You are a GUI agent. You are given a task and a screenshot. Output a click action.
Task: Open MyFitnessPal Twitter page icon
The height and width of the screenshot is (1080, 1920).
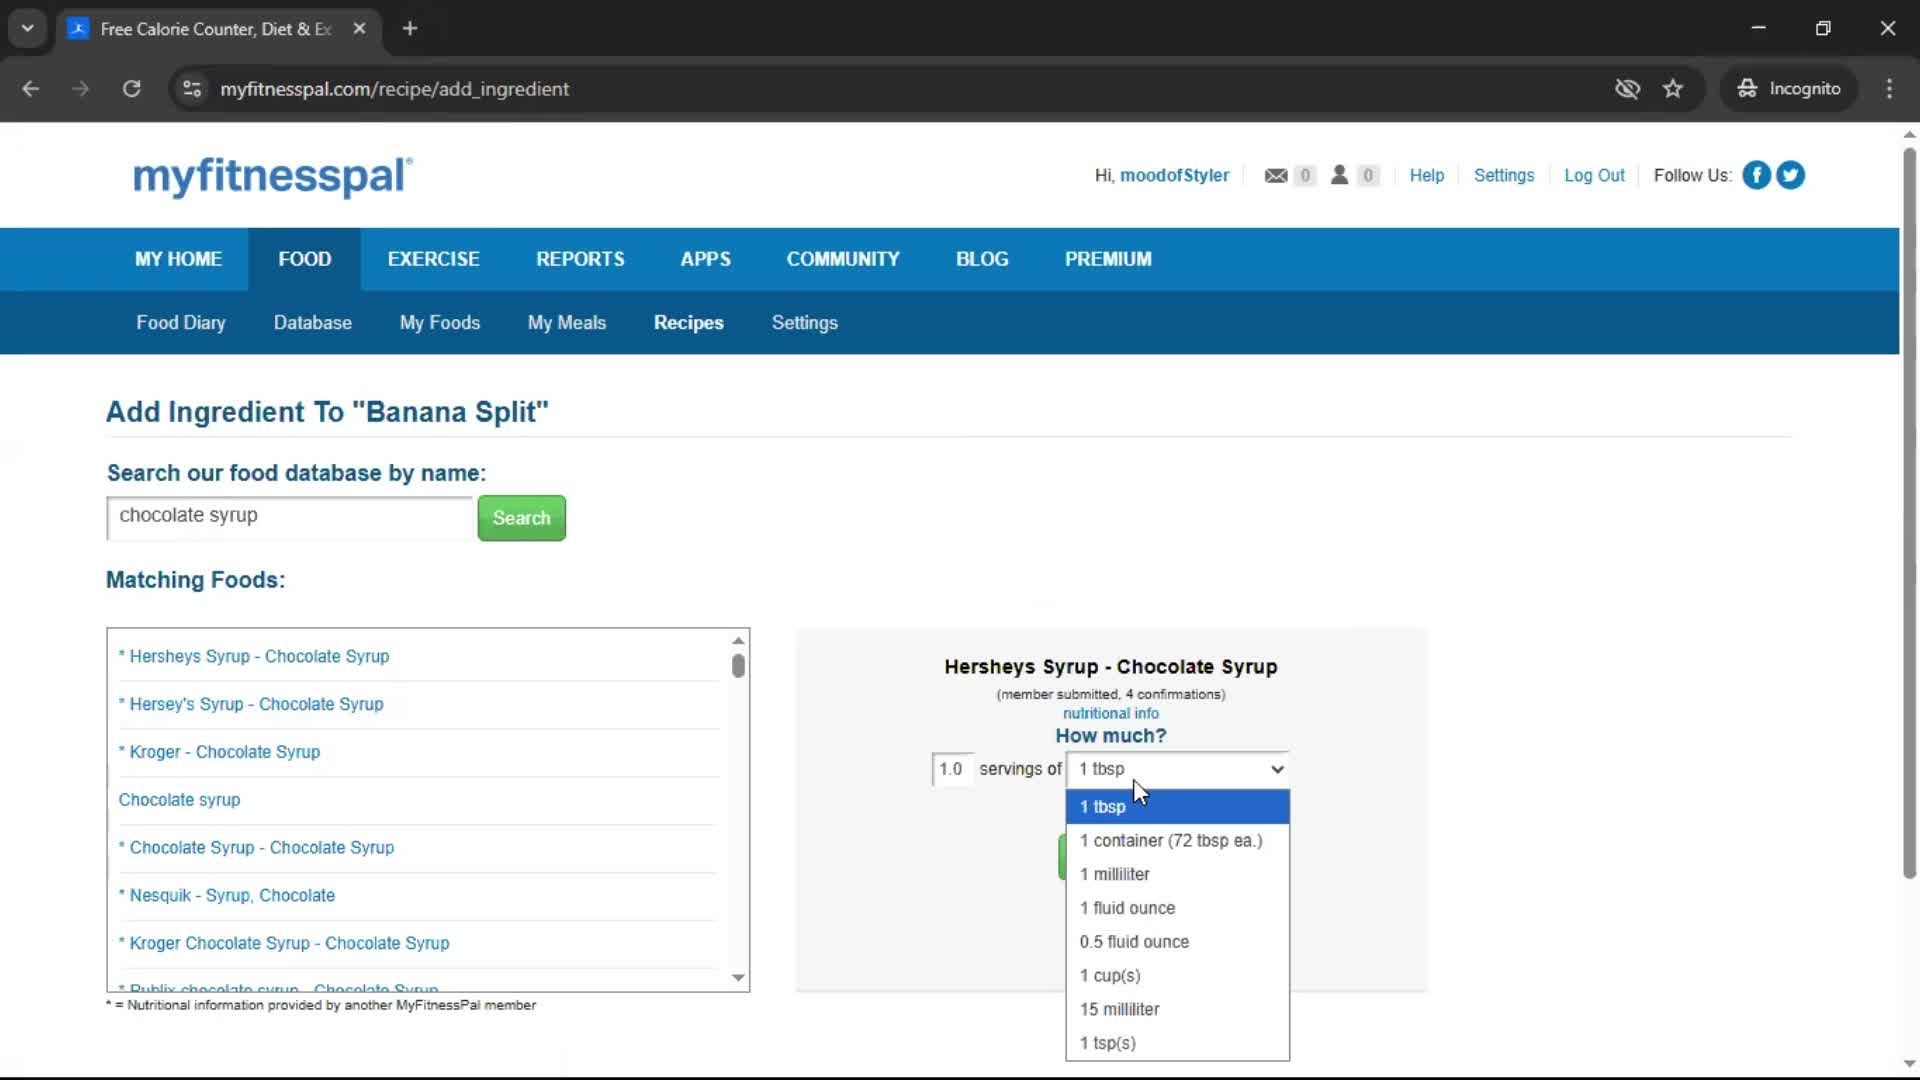click(1790, 175)
